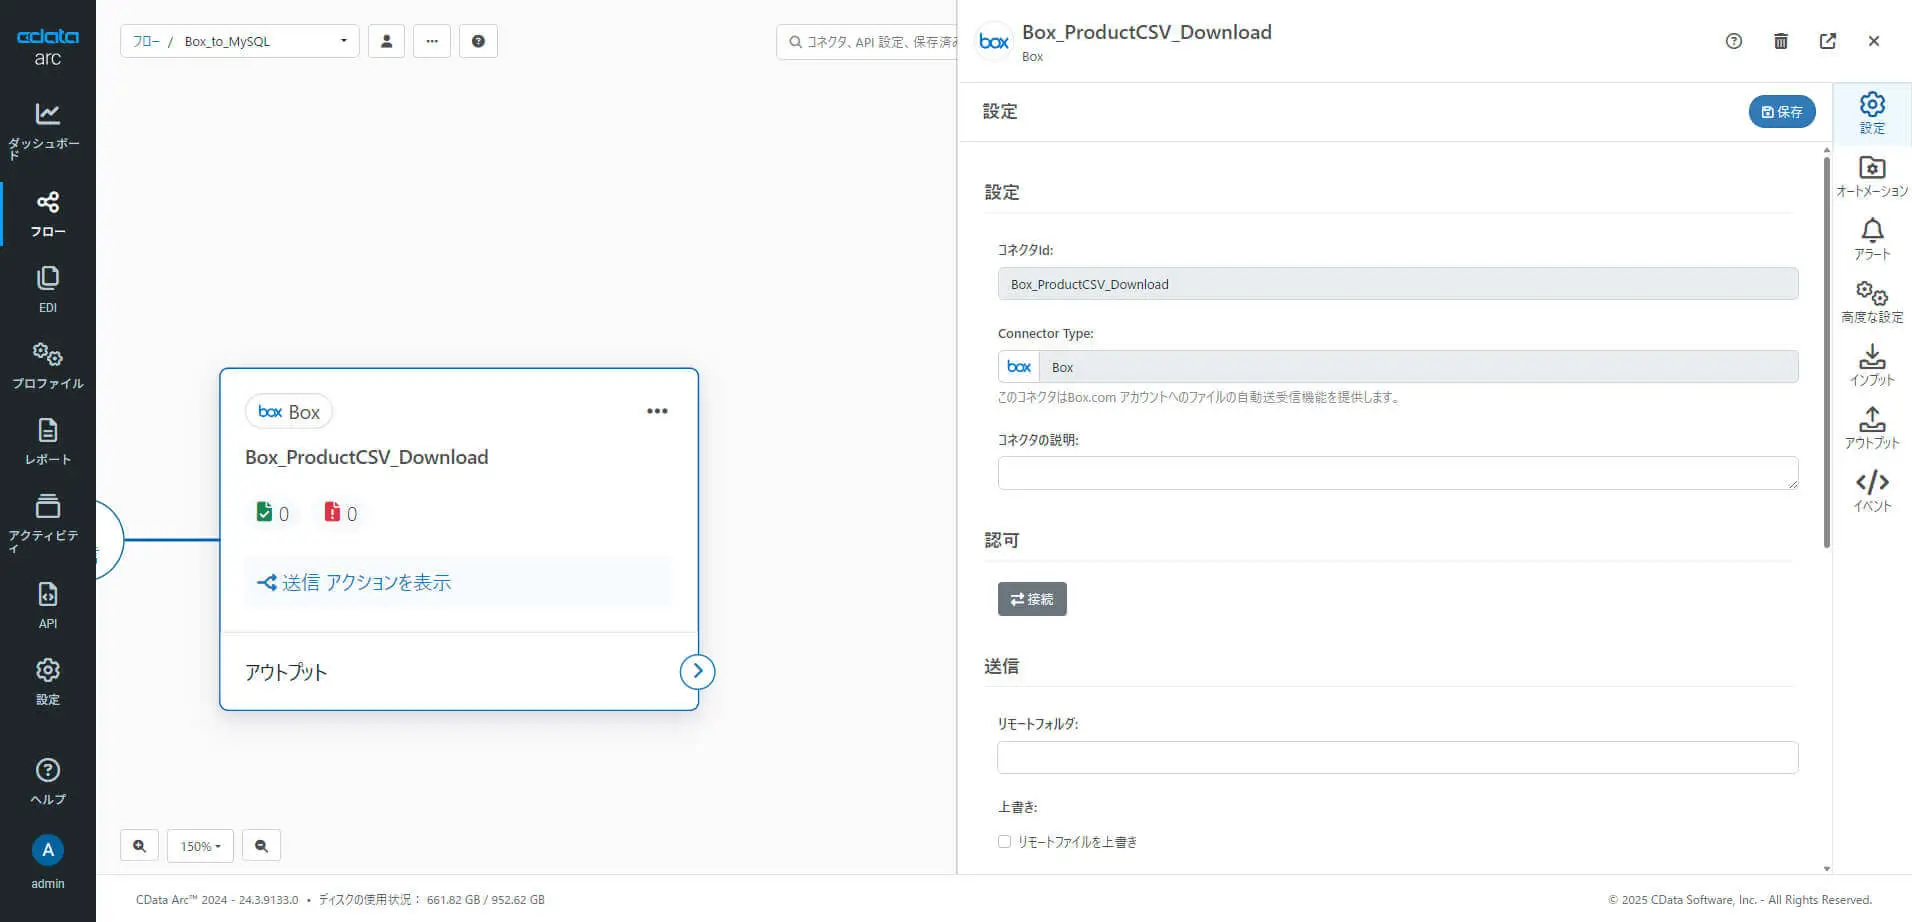The image size is (1912, 922).
Task: Click the Box_ProductCSV_Download card title
Action: [x=367, y=457]
